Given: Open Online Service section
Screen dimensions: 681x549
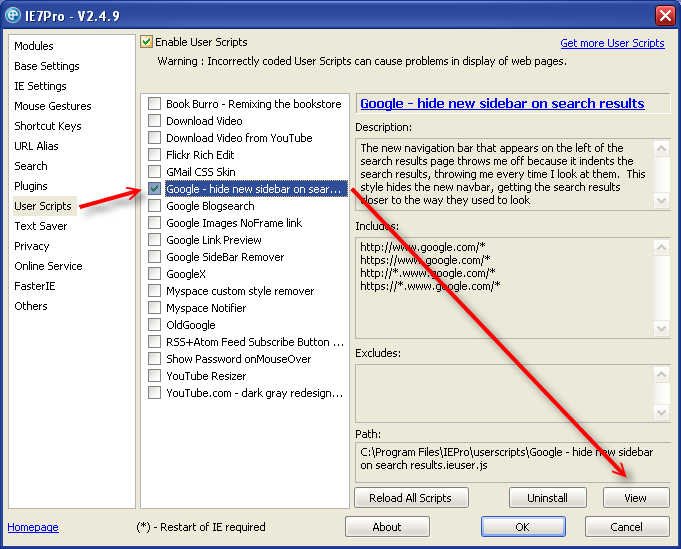Looking at the screenshot, I should (x=48, y=266).
